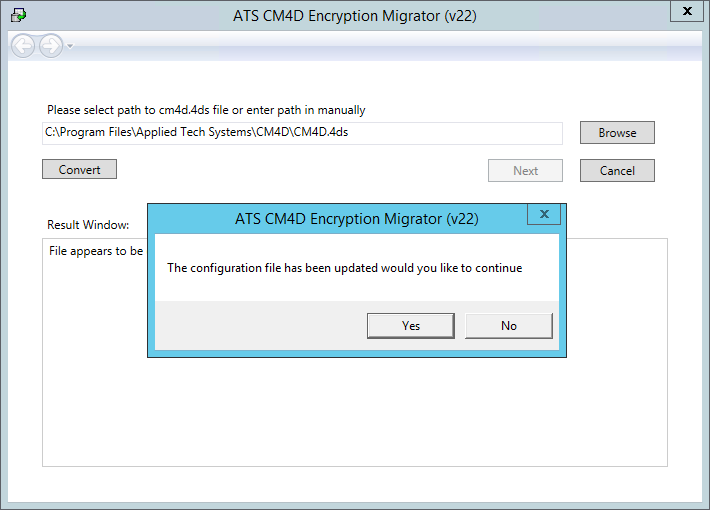Click the main window's title text
710x510 pixels.
point(356,17)
